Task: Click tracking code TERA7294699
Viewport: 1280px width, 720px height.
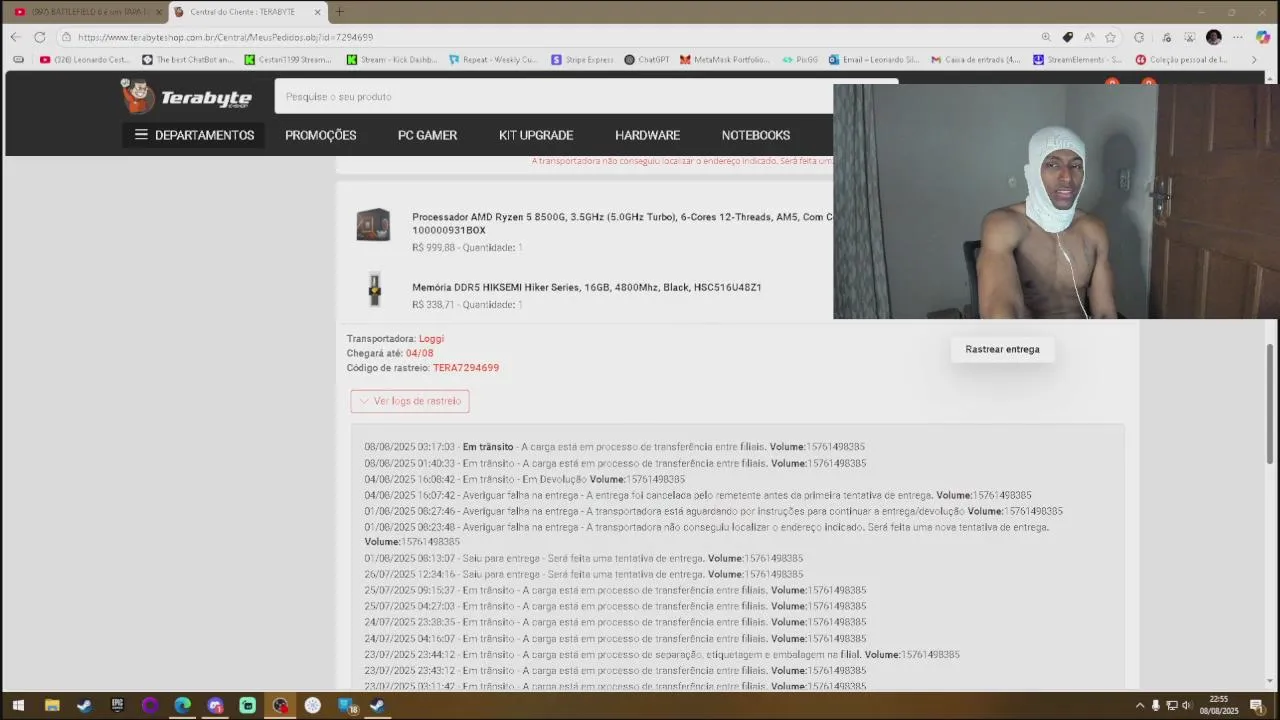Action: coord(466,368)
